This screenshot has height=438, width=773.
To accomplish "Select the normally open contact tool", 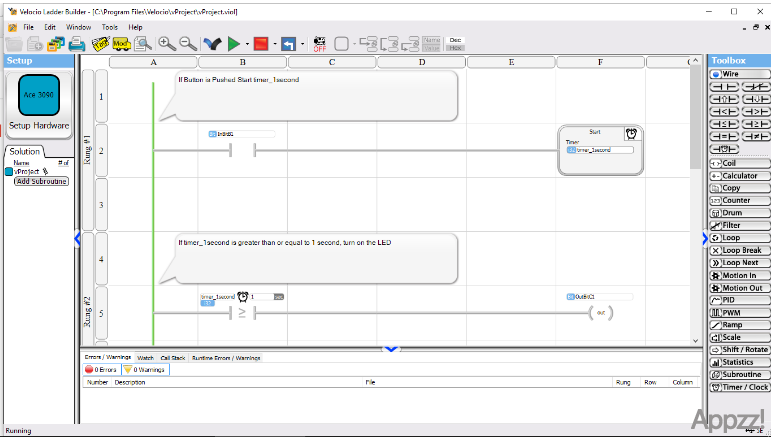I will pos(724,87).
